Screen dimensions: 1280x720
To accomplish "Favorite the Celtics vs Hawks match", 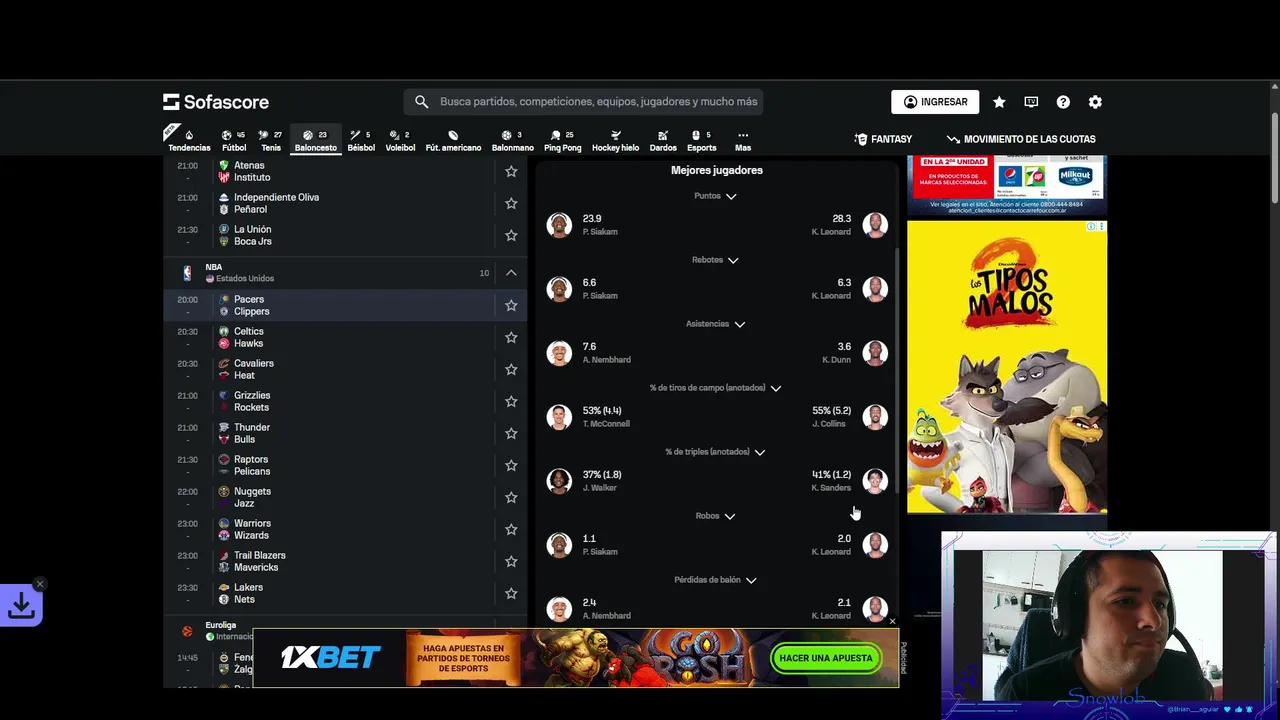I will tap(511, 337).
